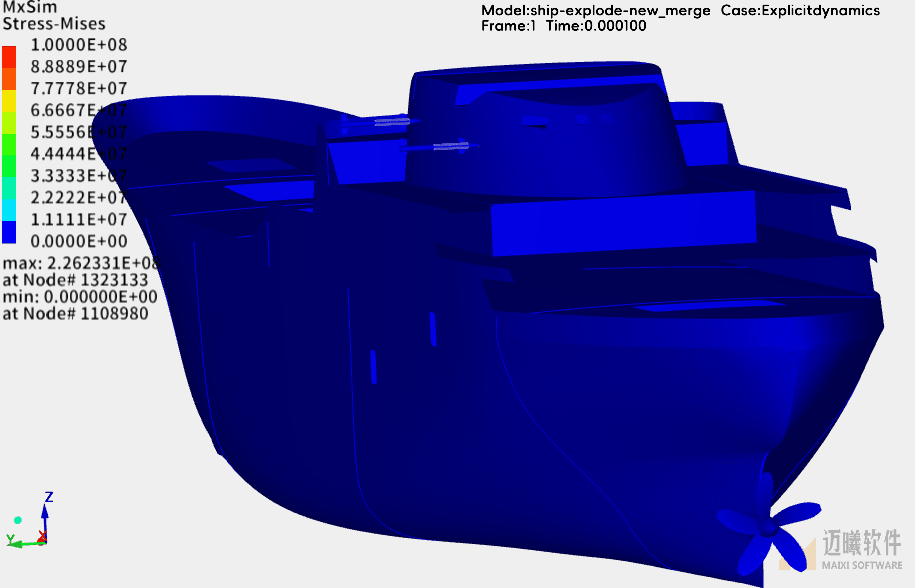Pick the red band in the stress legend

tap(9, 56)
